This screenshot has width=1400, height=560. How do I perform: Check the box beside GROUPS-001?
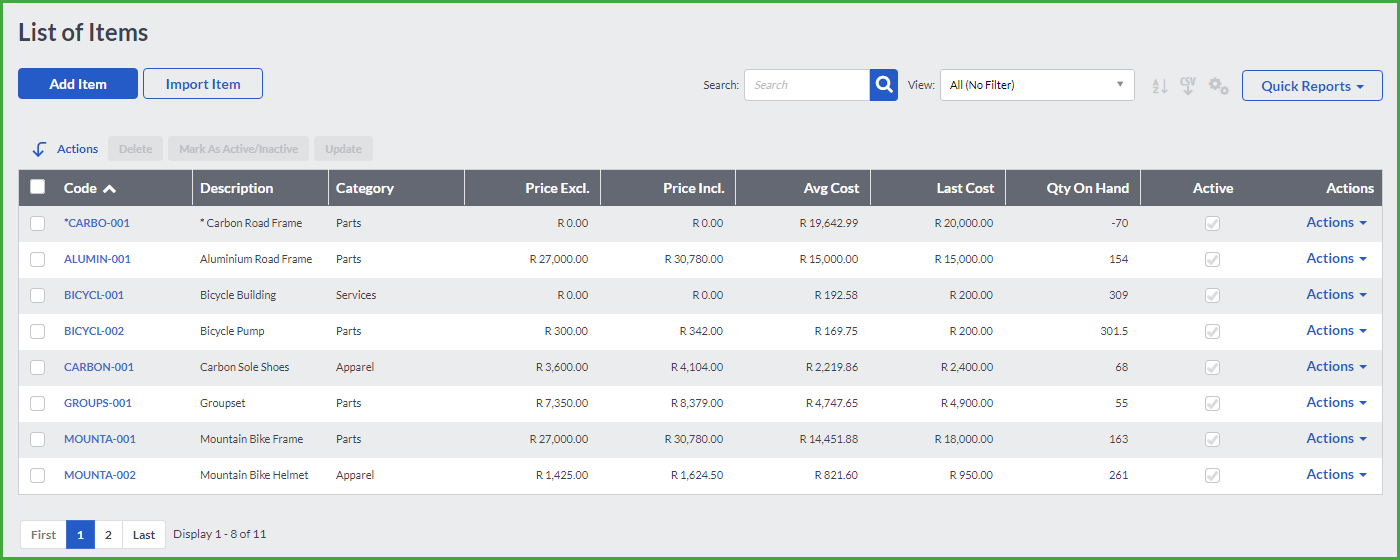(x=38, y=403)
